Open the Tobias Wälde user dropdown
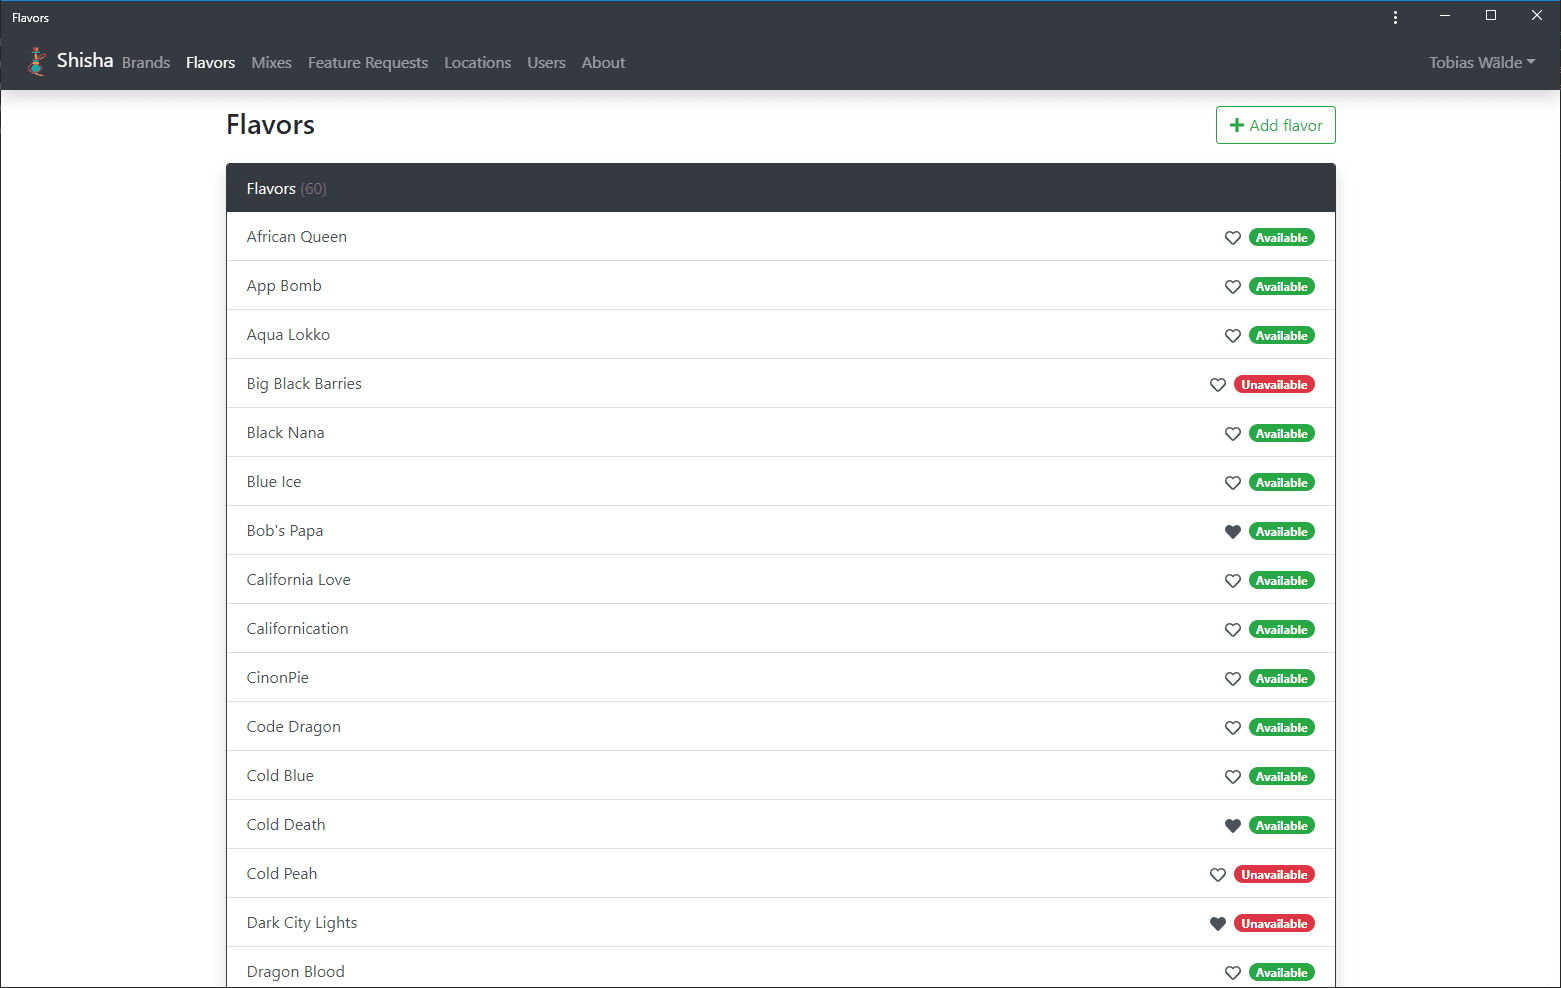The width and height of the screenshot is (1561, 988). [1482, 62]
